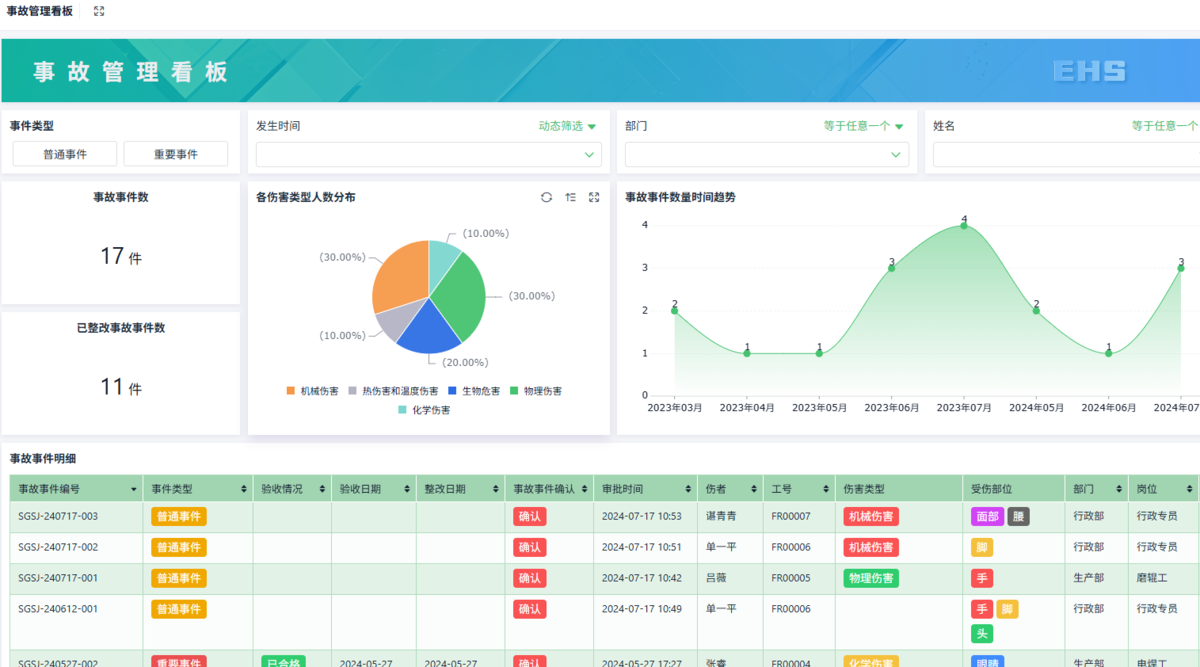
Task: Click the fullscreen icon beside the 事故管理看板 title
Action: point(99,11)
